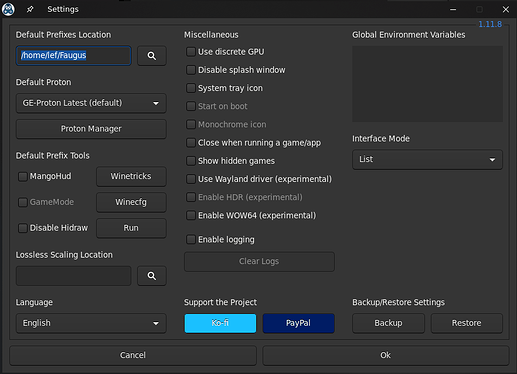Open Winecfg
Image resolution: width=517 pixels, height=374 pixels.
(131, 202)
